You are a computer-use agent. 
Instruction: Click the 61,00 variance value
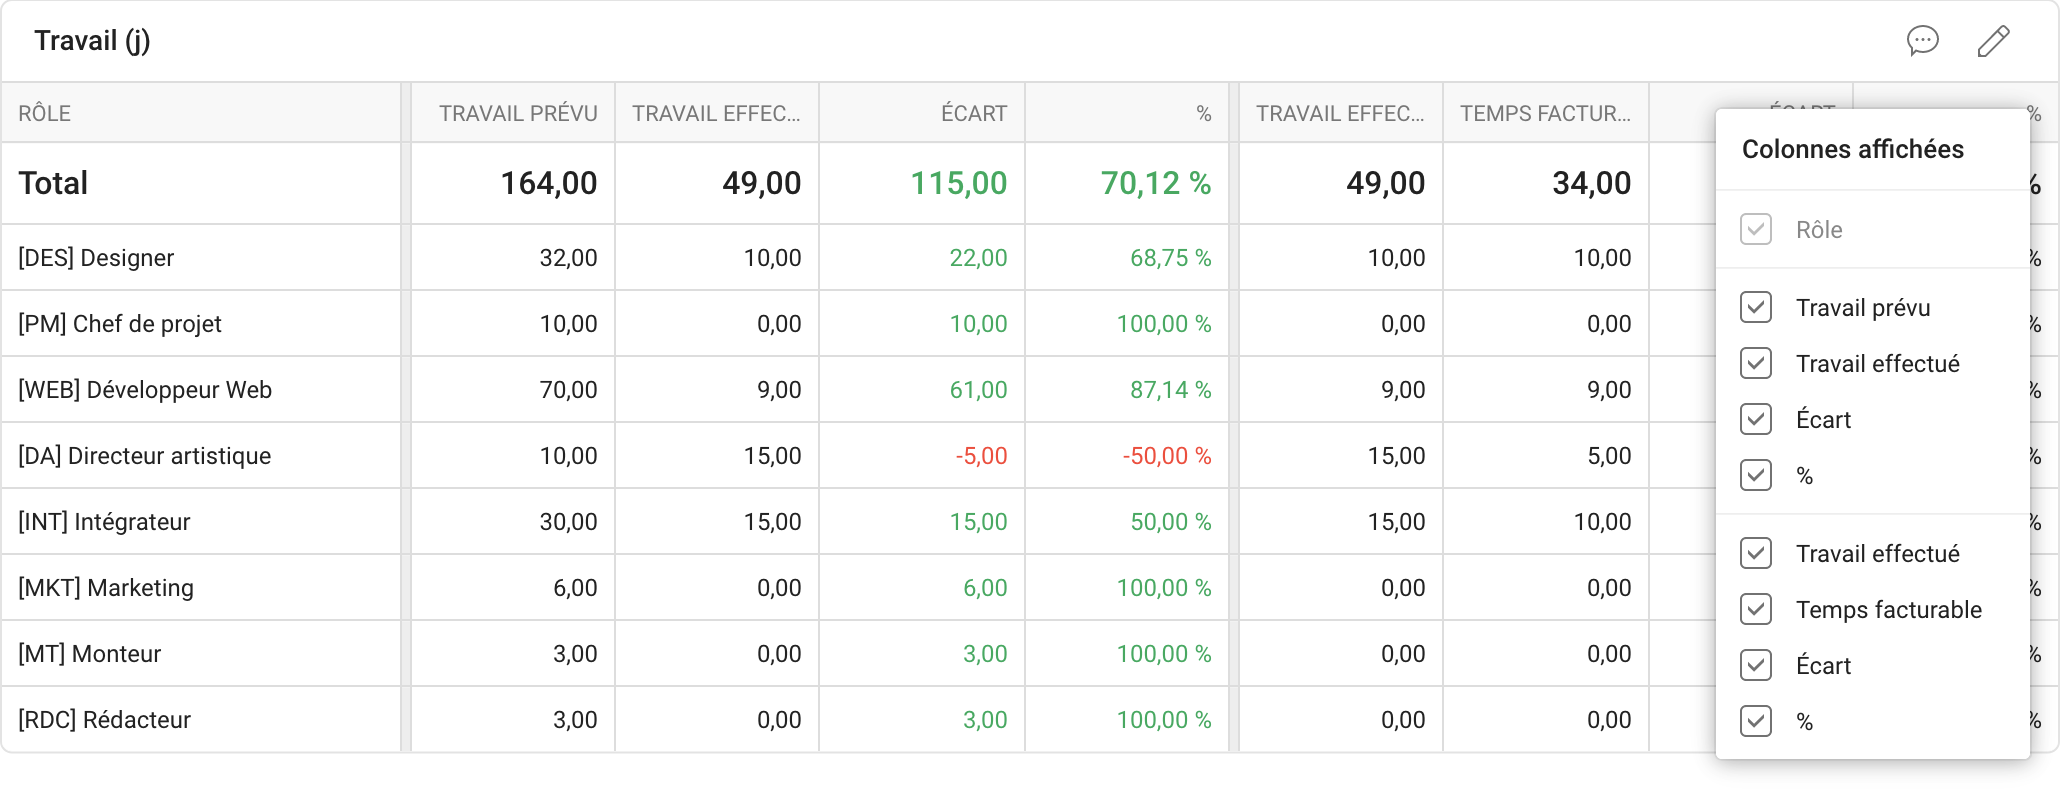pyautogui.click(x=979, y=390)
